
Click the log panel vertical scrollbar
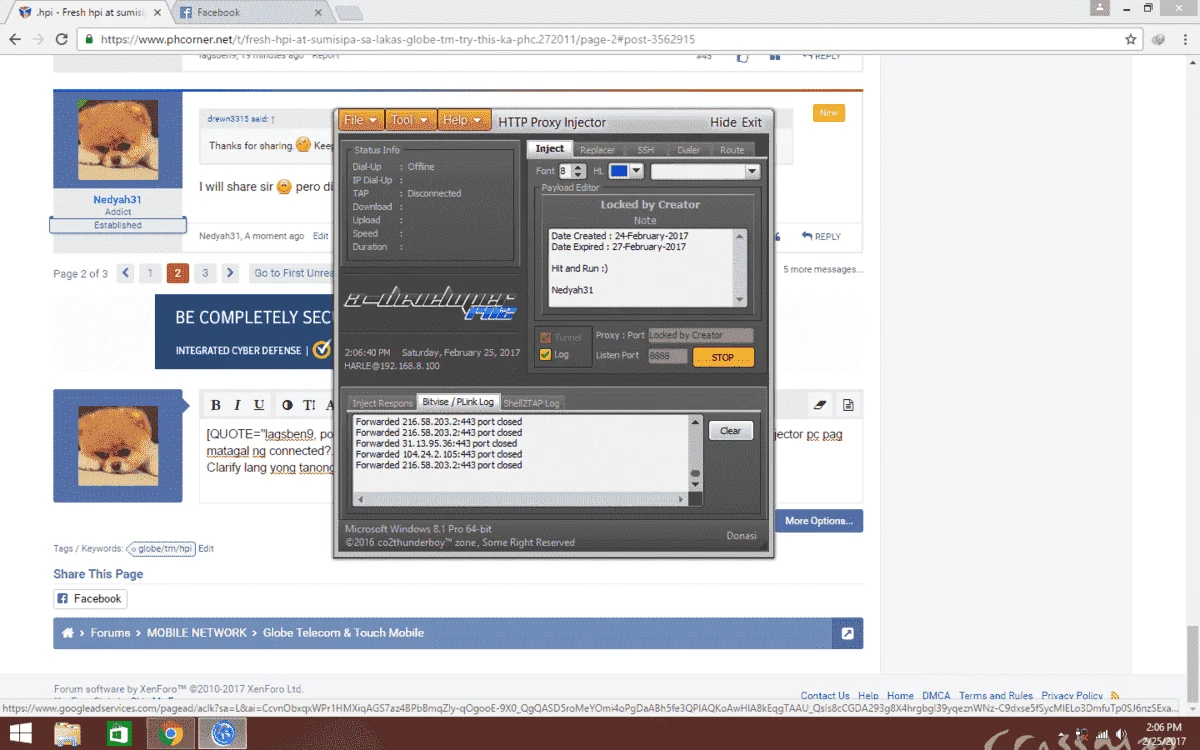click(695, 453)
